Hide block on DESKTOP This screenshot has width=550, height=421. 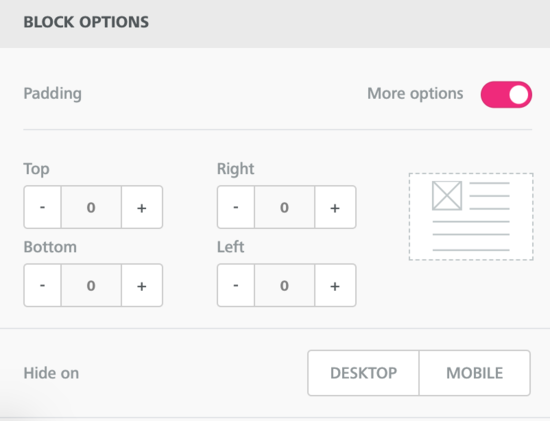pyautogui.click(x=363, y=373)
